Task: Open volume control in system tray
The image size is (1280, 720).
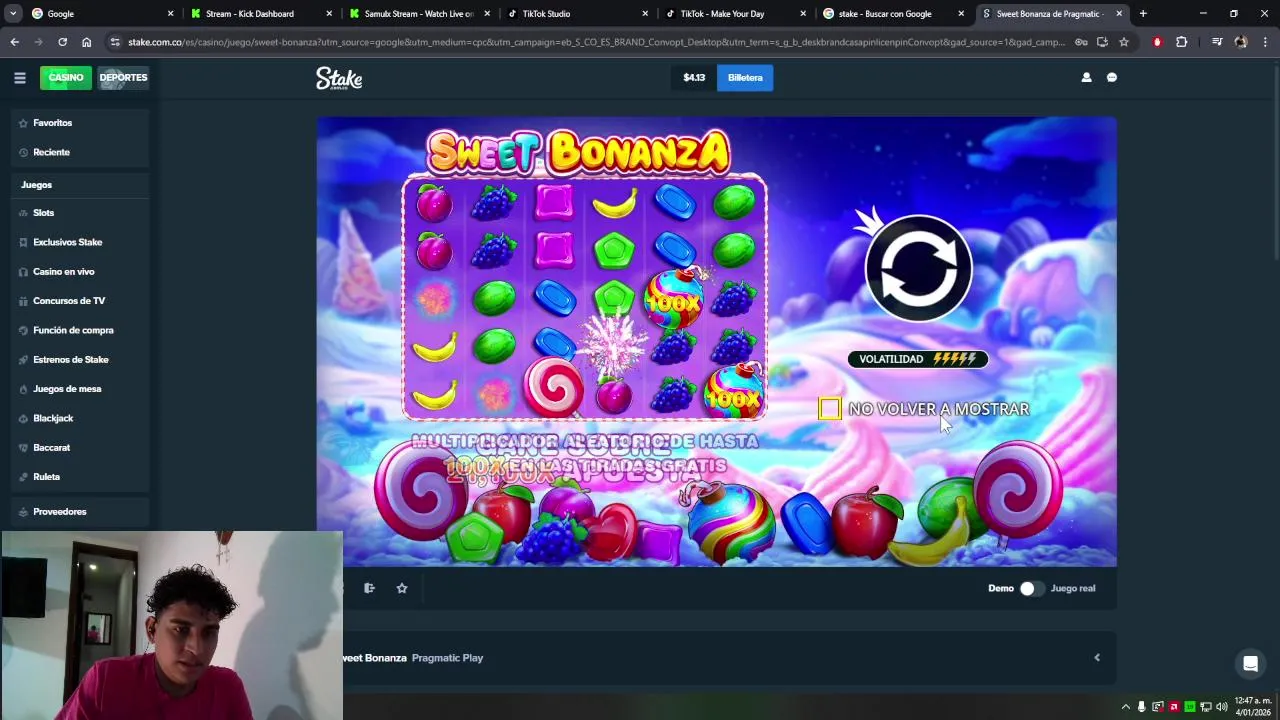Action: (1222, 707)
